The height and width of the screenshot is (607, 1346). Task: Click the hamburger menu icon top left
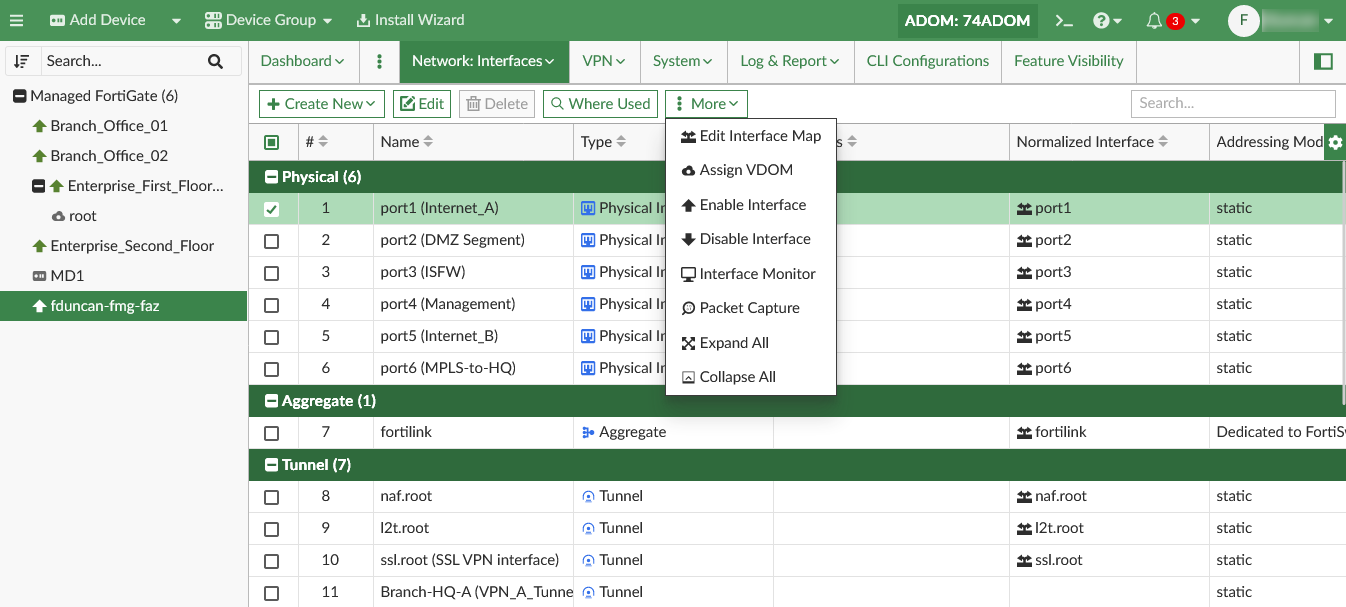(x=16, y=20)
